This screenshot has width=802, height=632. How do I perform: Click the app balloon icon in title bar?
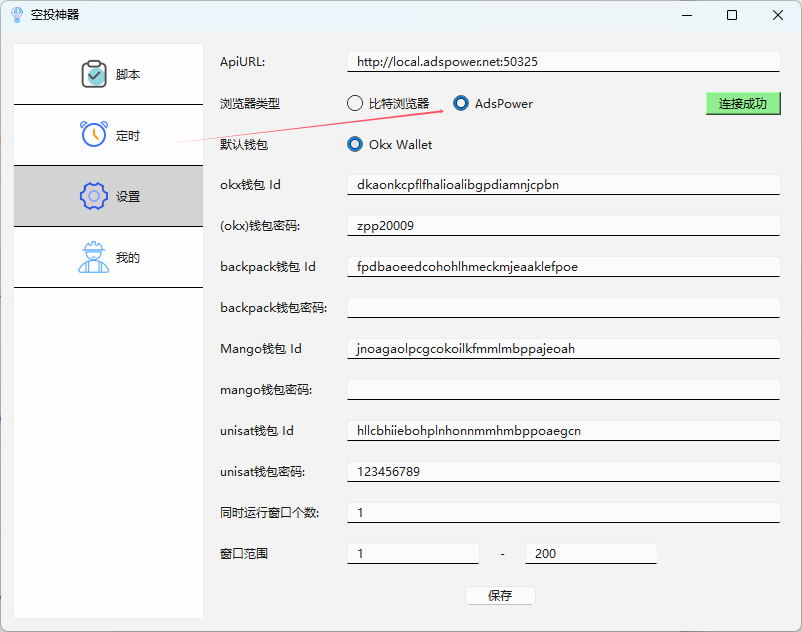16,15
